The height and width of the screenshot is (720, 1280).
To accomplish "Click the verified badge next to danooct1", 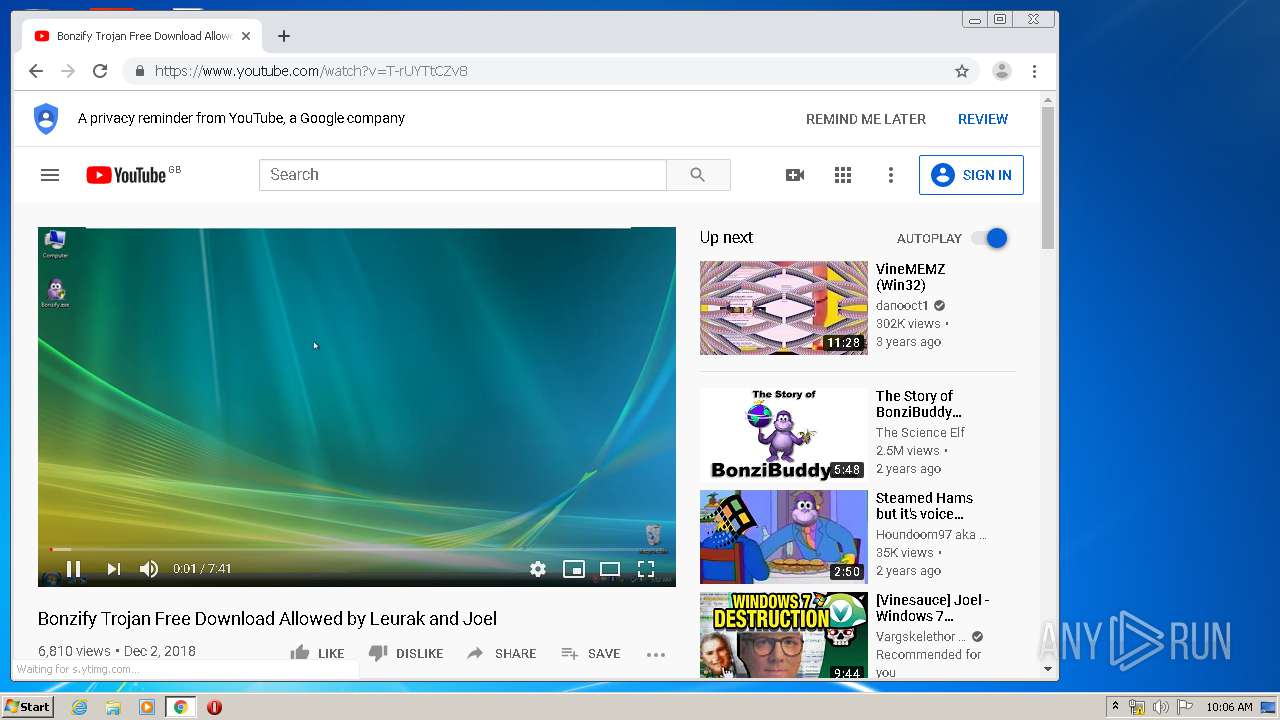I will (x=939, y=306).
